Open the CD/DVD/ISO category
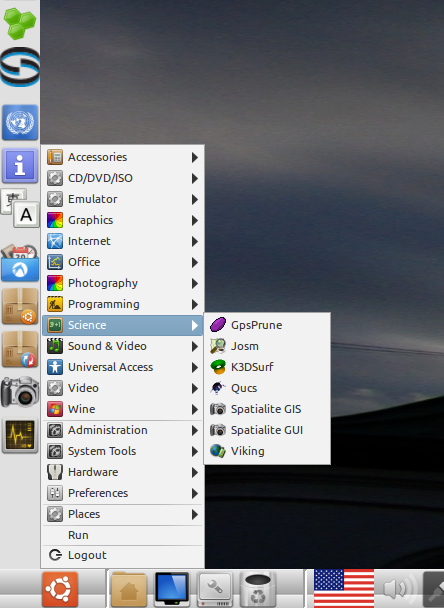The width and height of the screenshot is (444, 608). [x=123, y=178]
